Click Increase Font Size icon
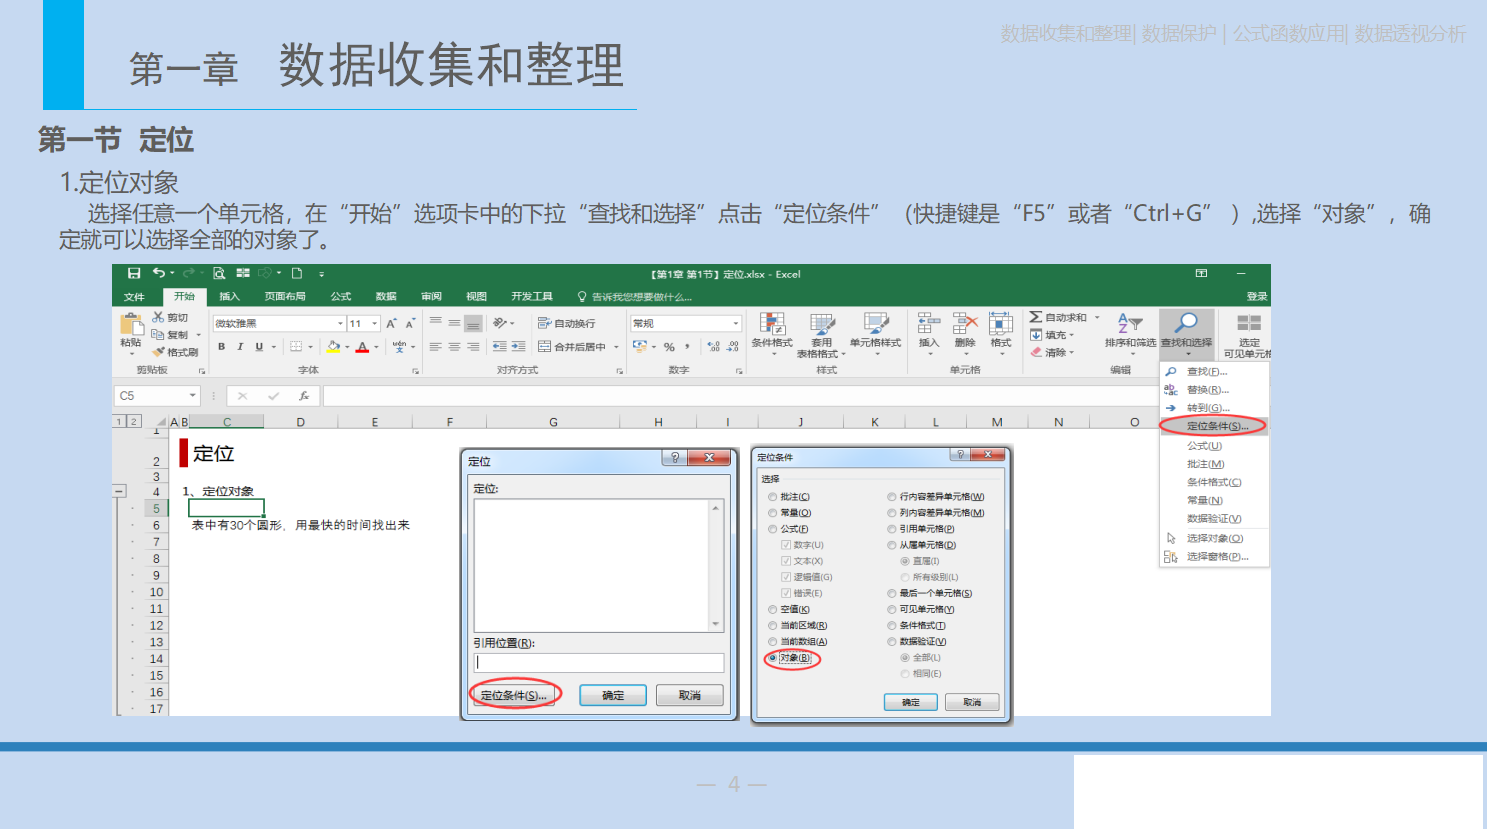1487x829 pixels. [x=391, y=323]
